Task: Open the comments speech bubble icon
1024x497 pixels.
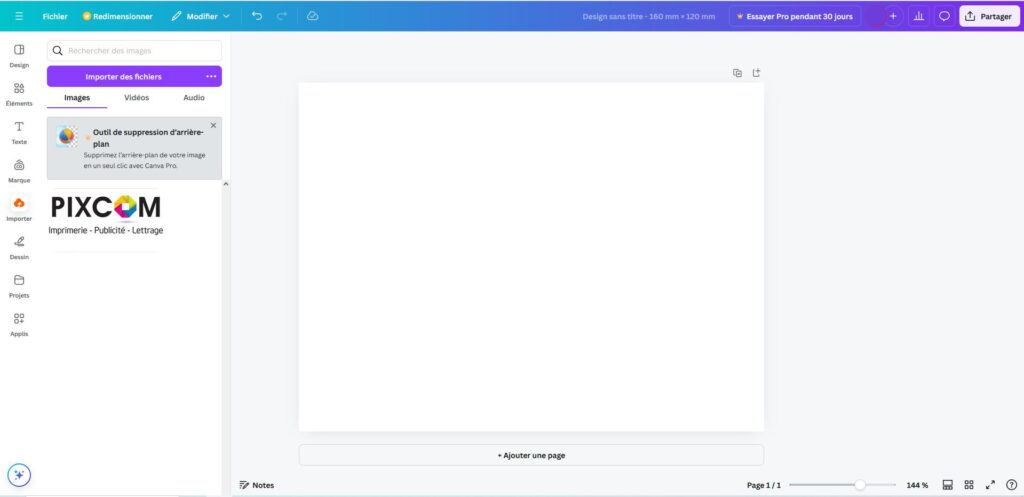Action: (x=943, y=16)
